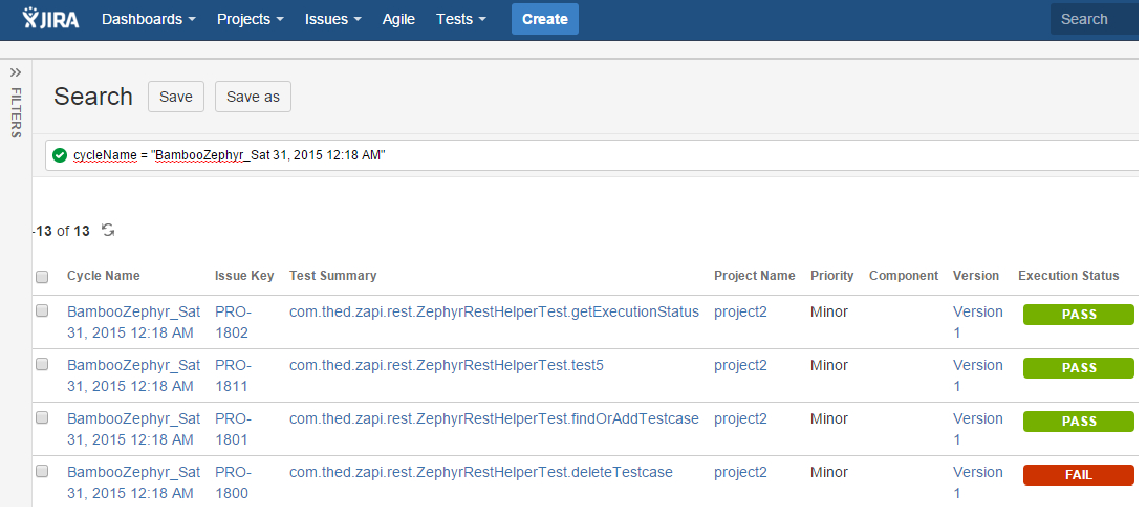Open Version 1 link in PRO-1801 row
Viewport: 1139px width, 507px height.
(x=978, y=429)
